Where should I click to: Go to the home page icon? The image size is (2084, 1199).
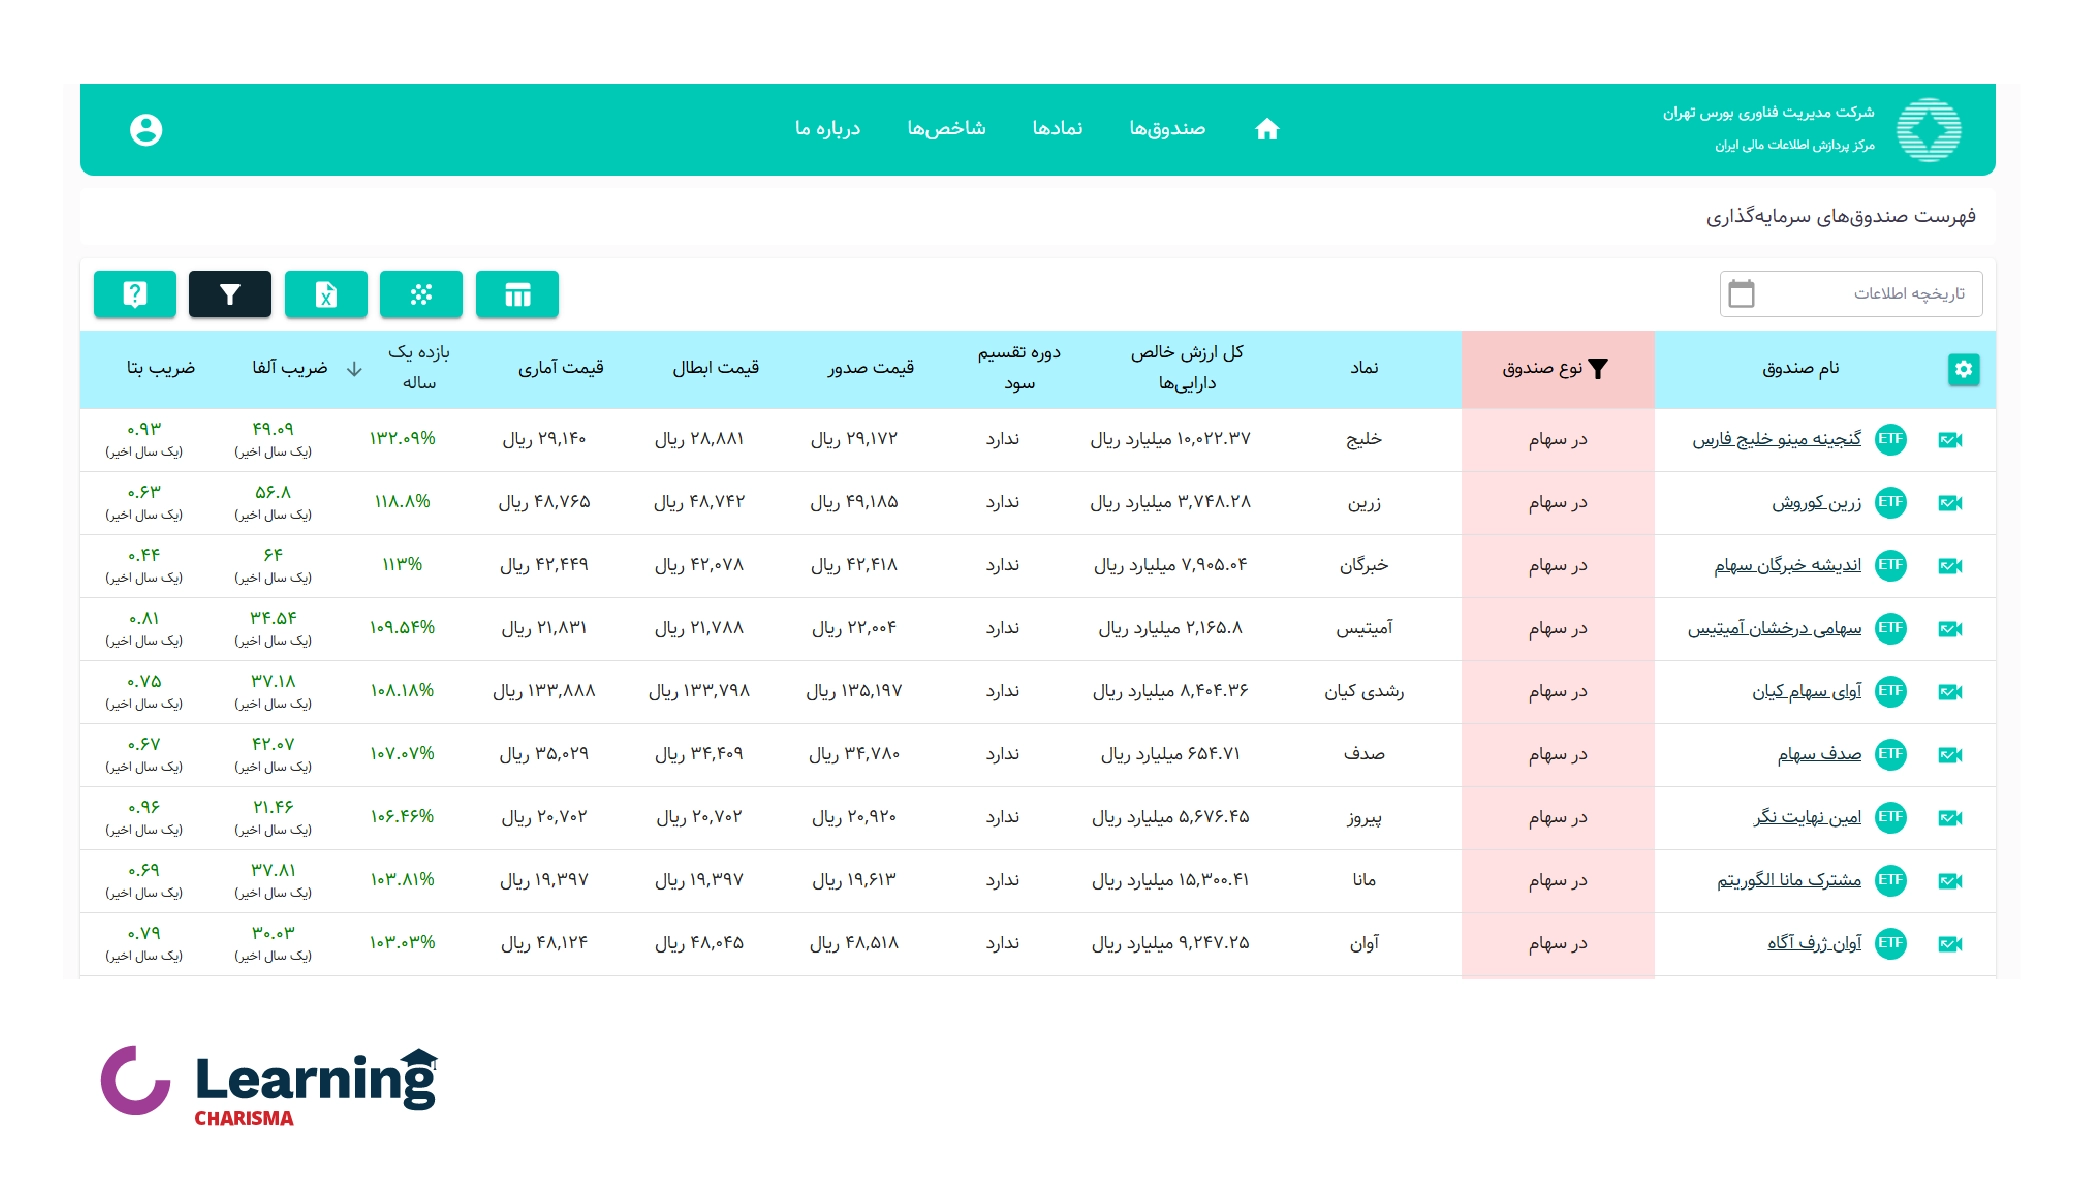pos(1267,129)
